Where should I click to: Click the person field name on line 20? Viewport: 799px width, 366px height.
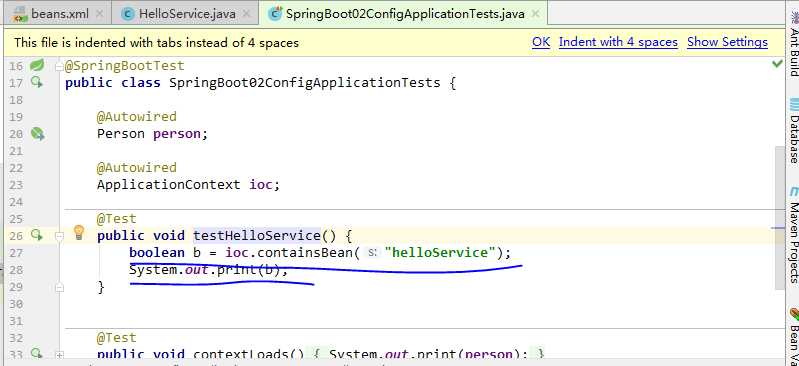(177, 134)
